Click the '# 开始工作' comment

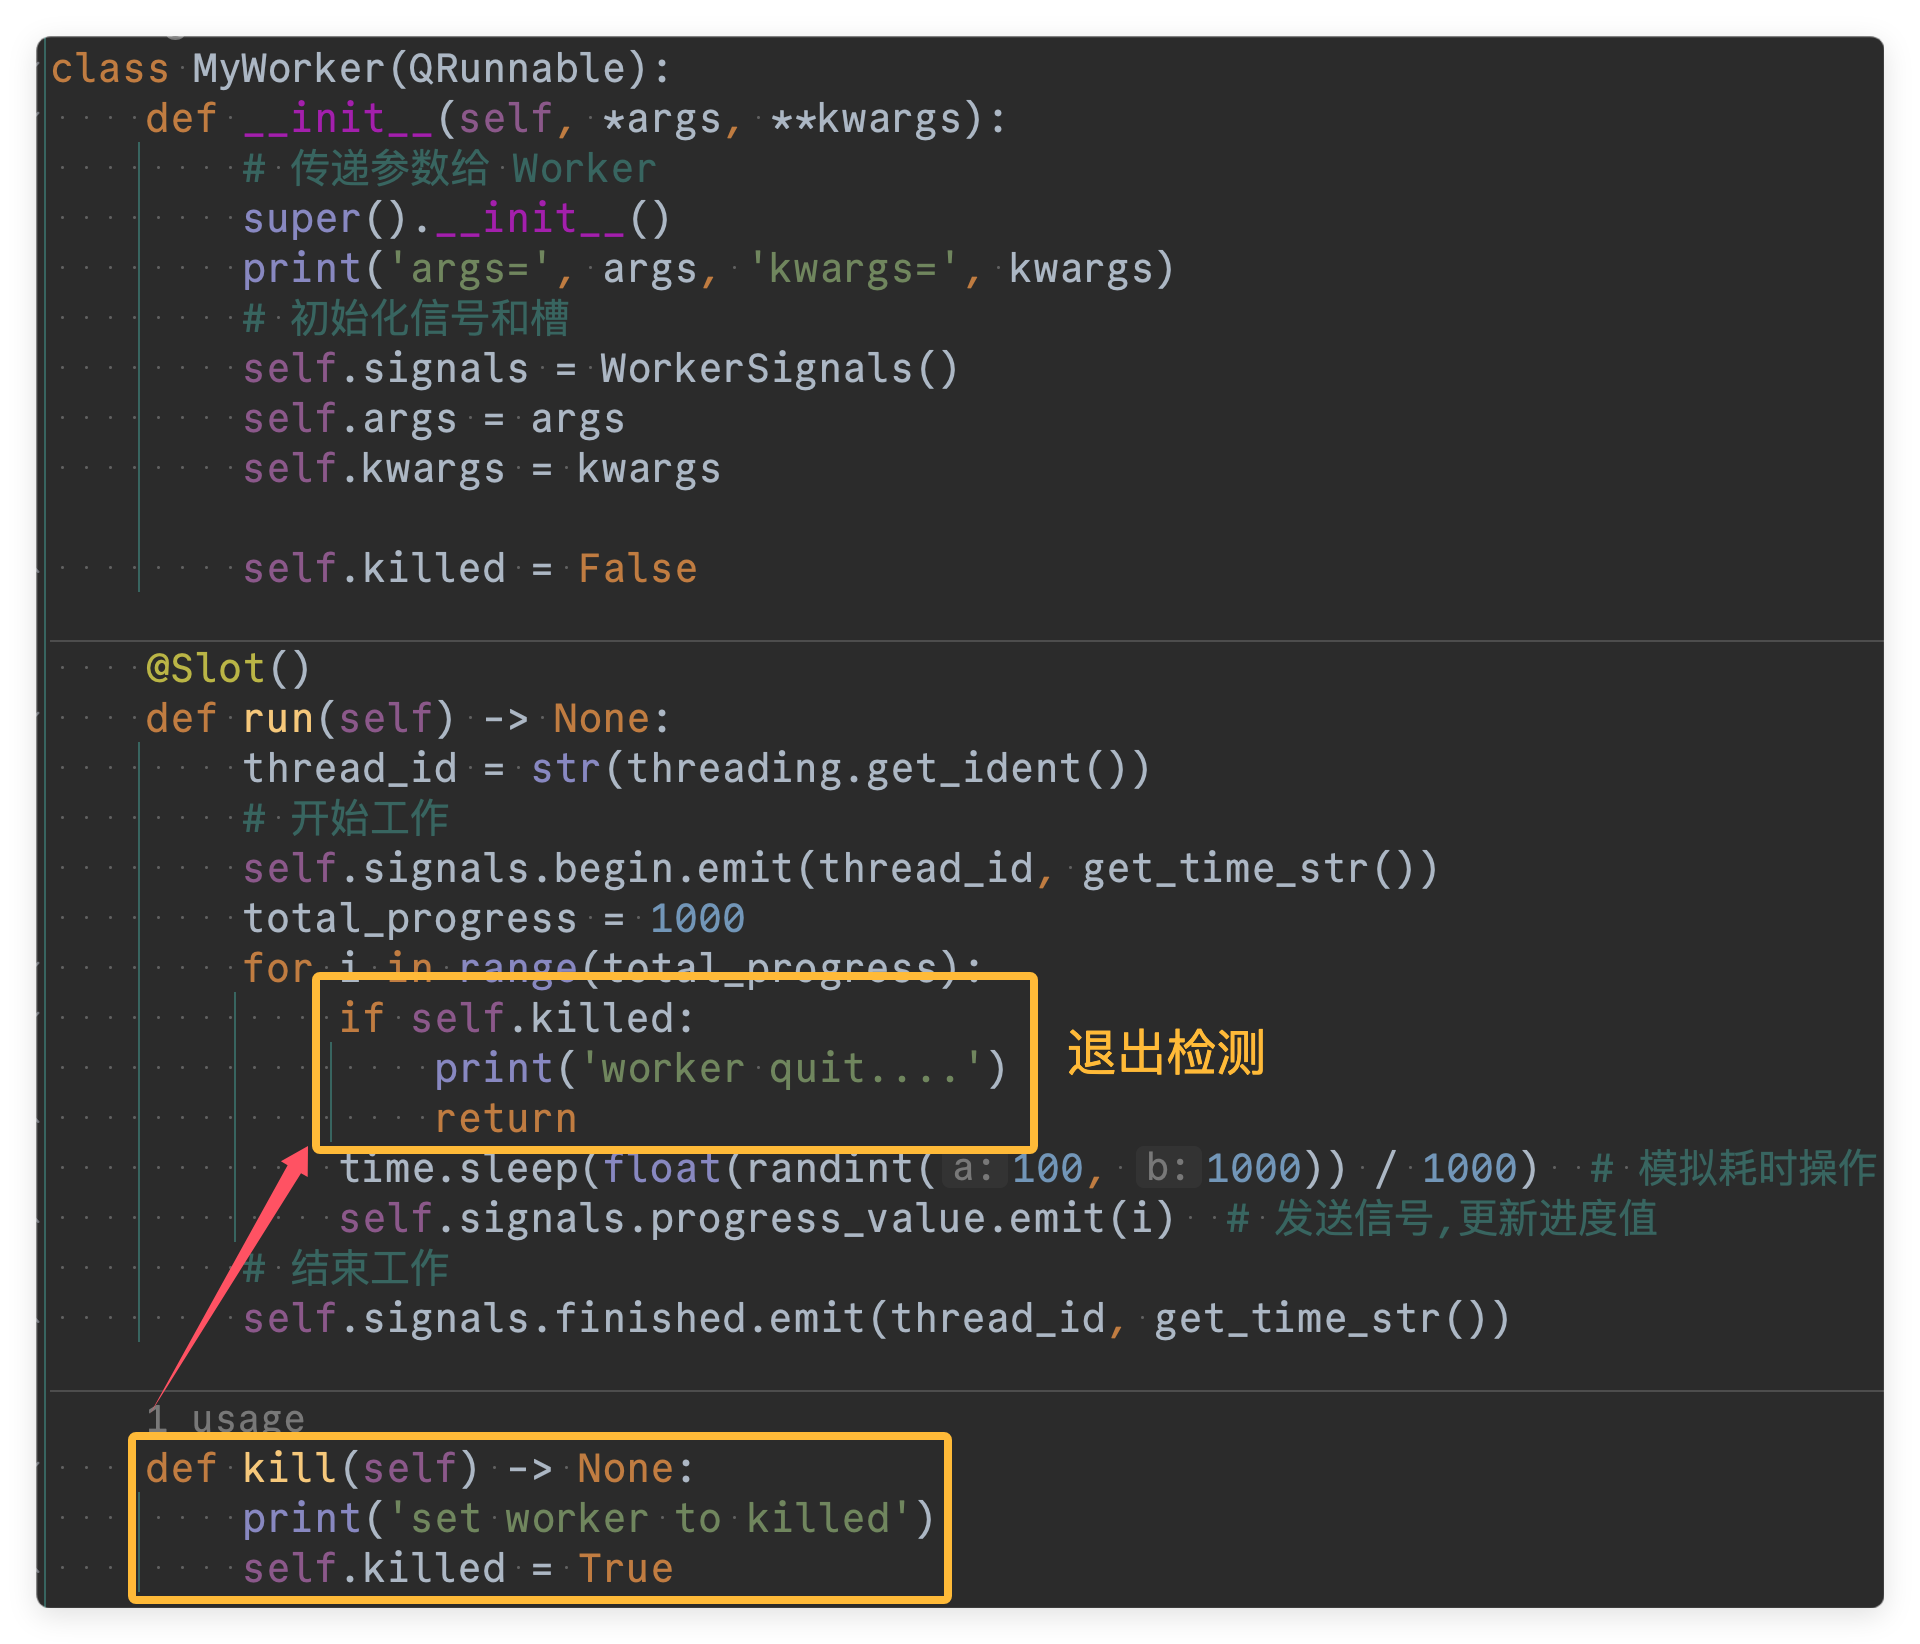coord(346,819)
